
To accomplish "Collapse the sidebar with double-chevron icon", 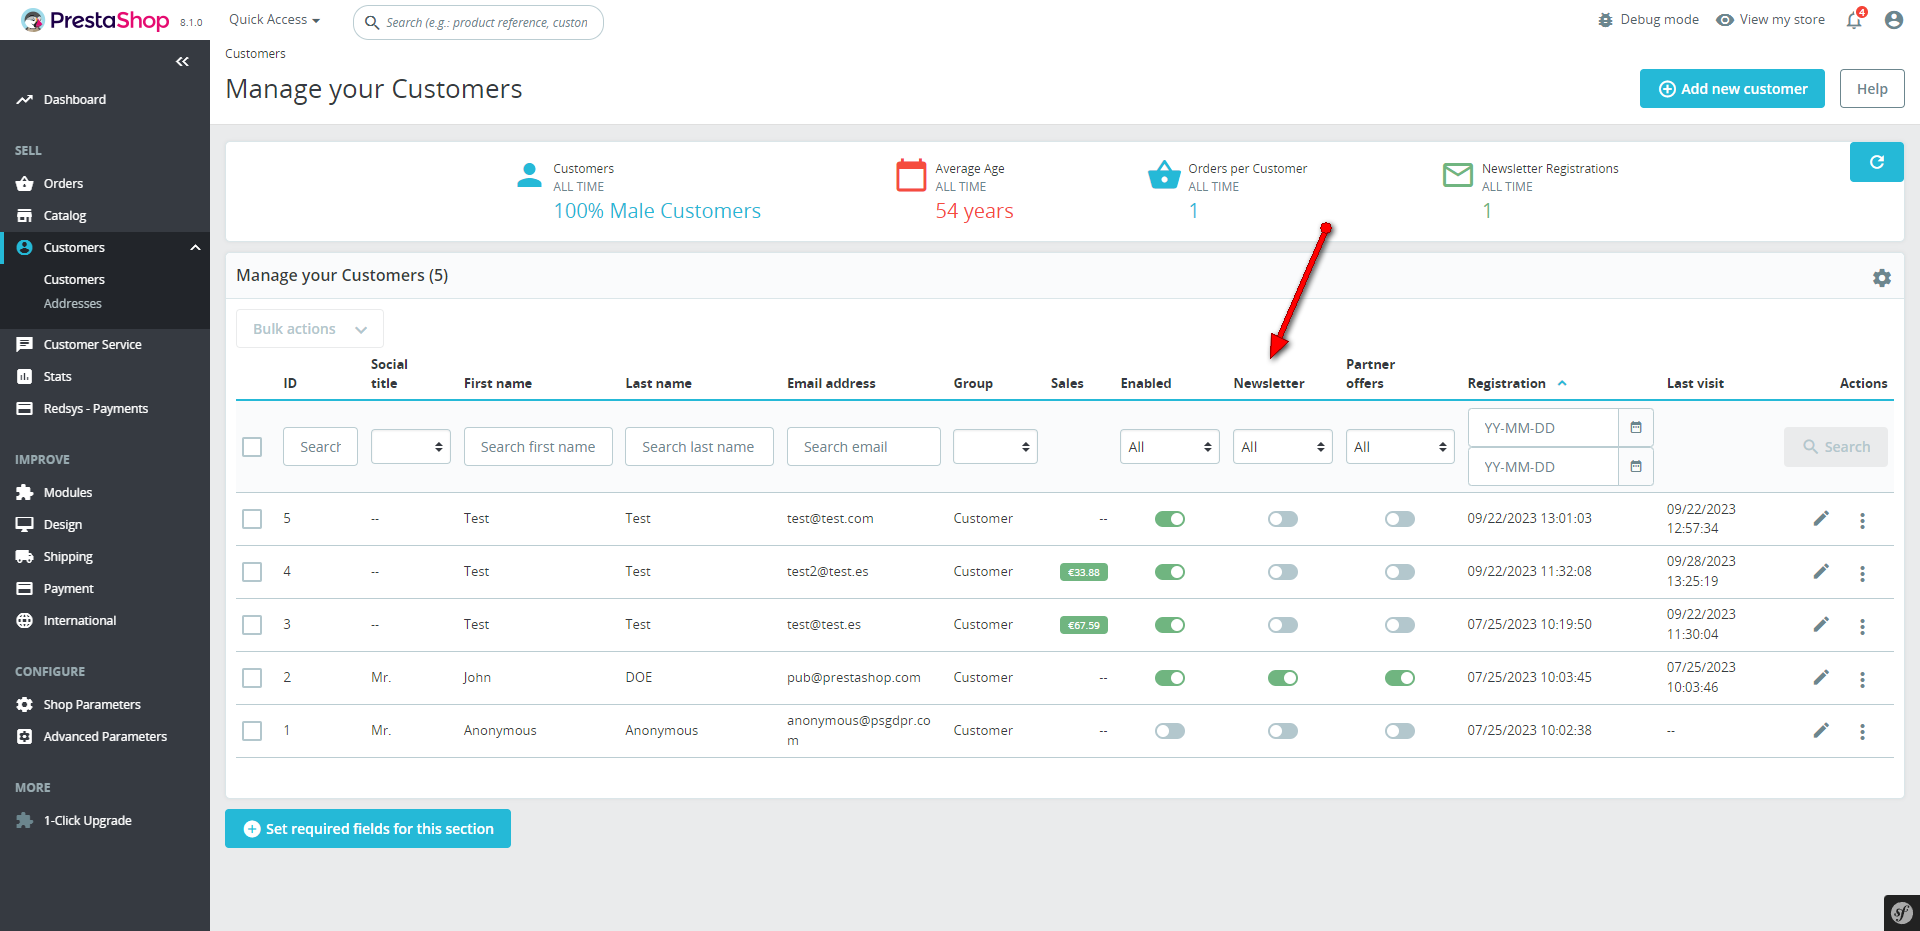I will click(x=182, y=62).
